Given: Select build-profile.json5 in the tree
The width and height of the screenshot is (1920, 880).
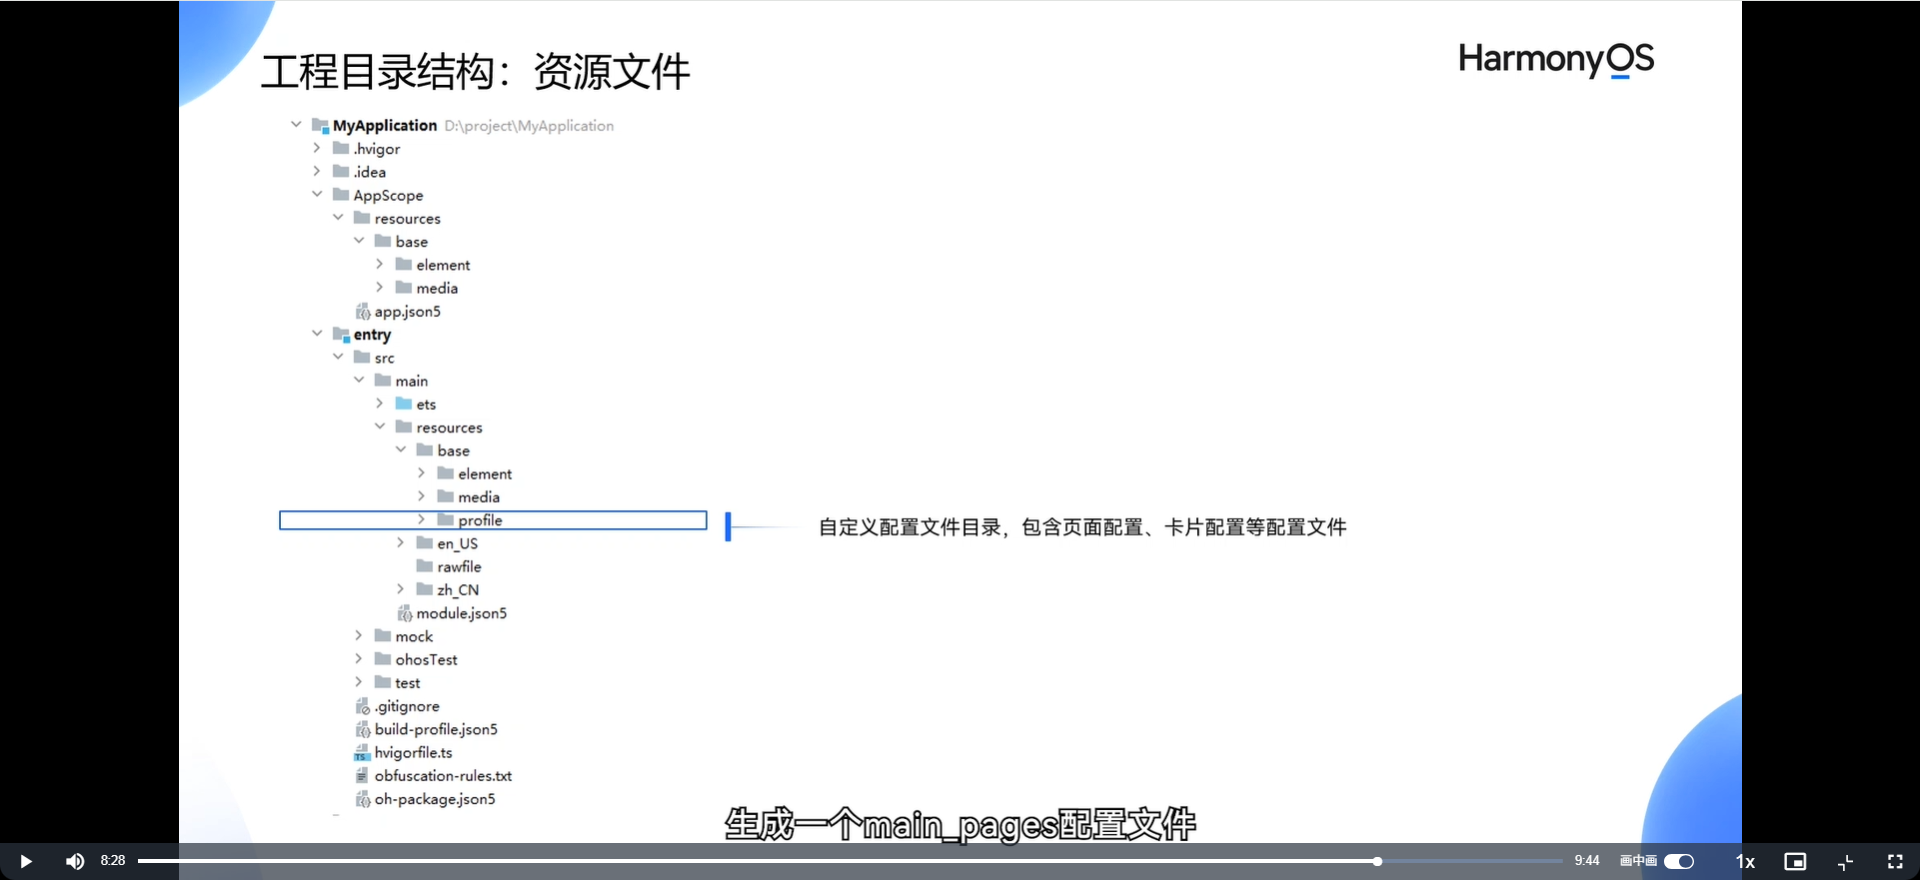Looking at the screenshot, I should pyautogui.click(x=436, y=730).
